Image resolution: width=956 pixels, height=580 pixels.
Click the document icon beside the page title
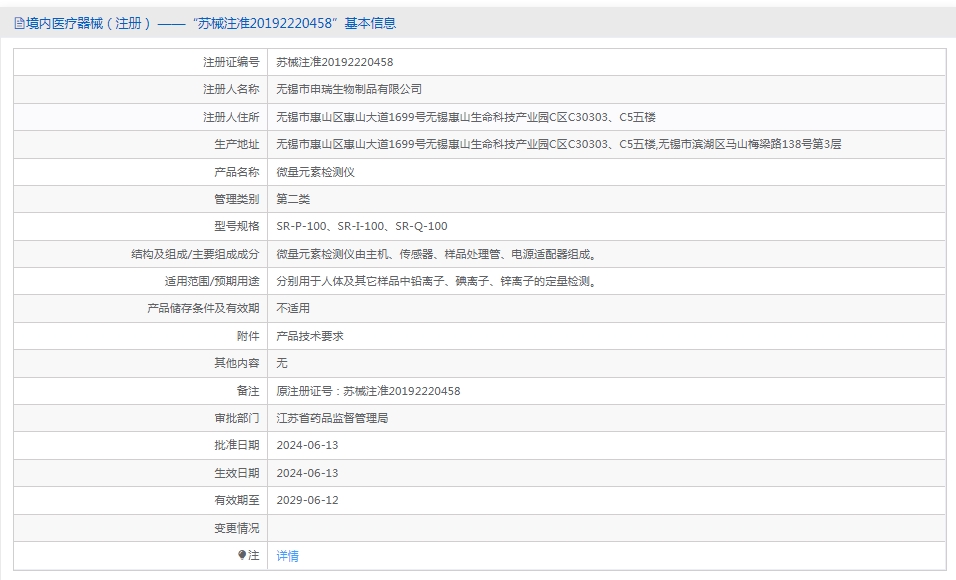click(x=20, y=24)
